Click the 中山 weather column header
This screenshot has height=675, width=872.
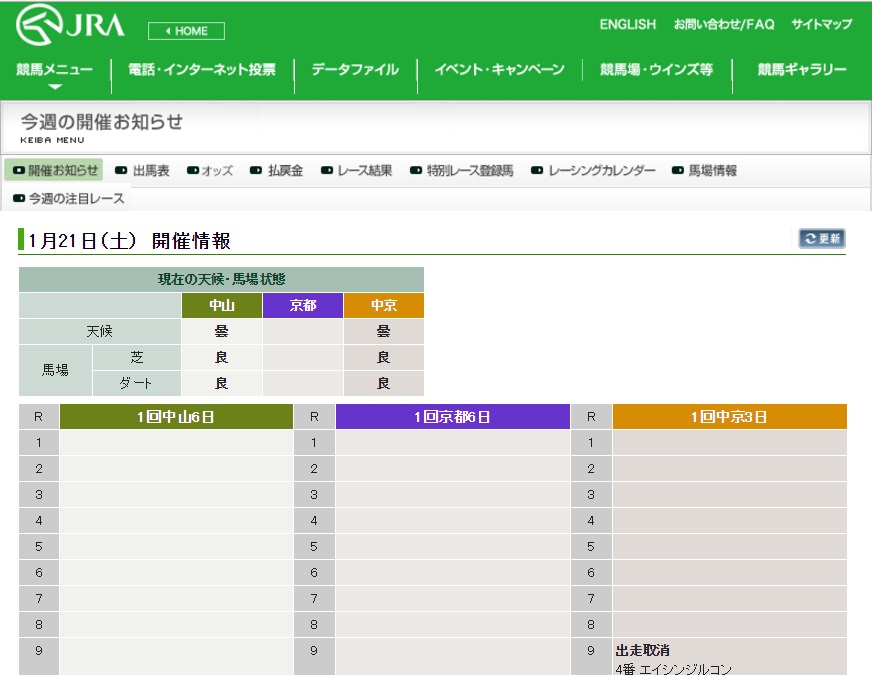click(x=222, y=305)
